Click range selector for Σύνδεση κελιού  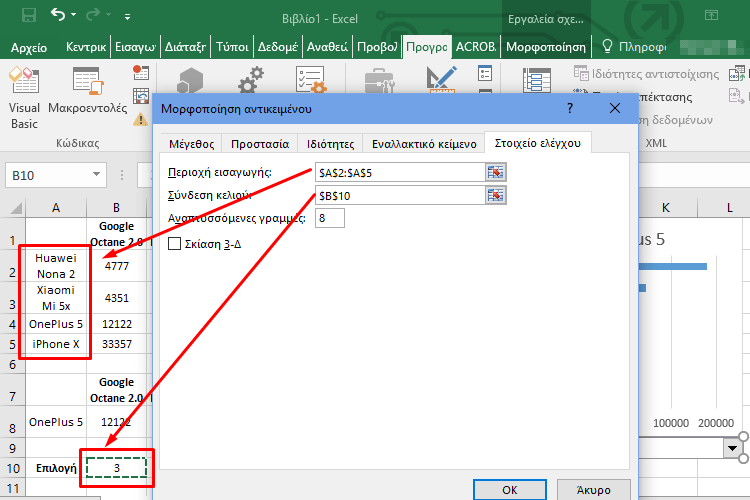click(496, 195)
